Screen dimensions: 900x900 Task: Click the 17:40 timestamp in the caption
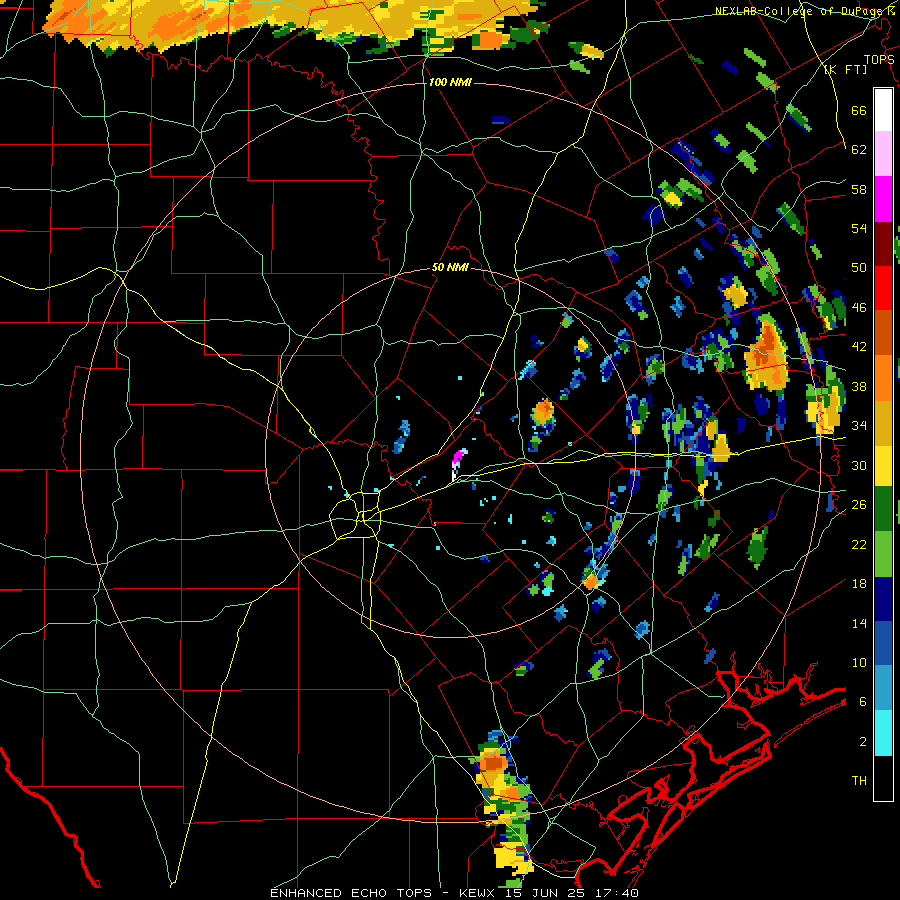(x=616, y=893)
